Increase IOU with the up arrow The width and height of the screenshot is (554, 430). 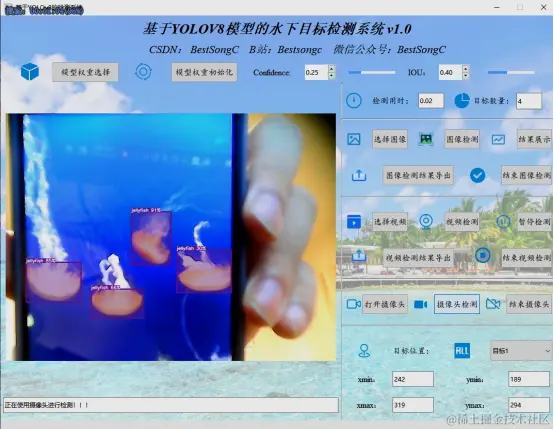(x=465, y=69)
